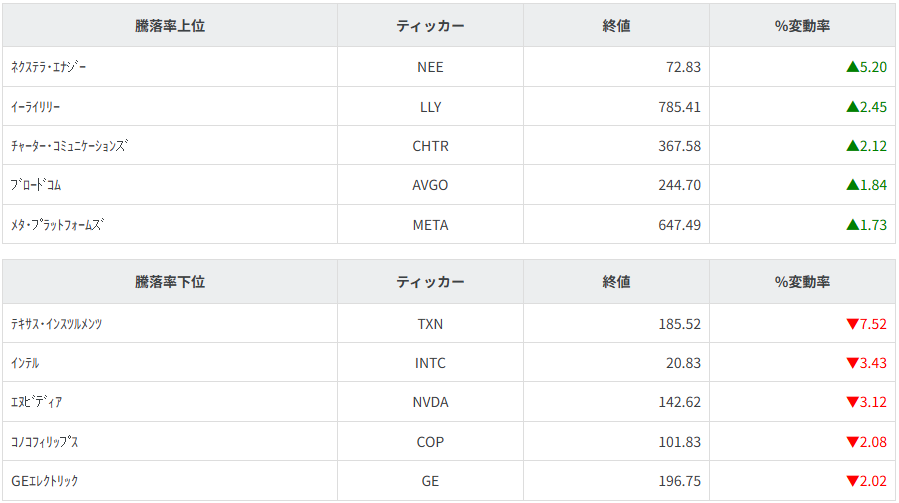Click red down triangle in NVDA row
The image size is (899, 503).
pos(852,403)
